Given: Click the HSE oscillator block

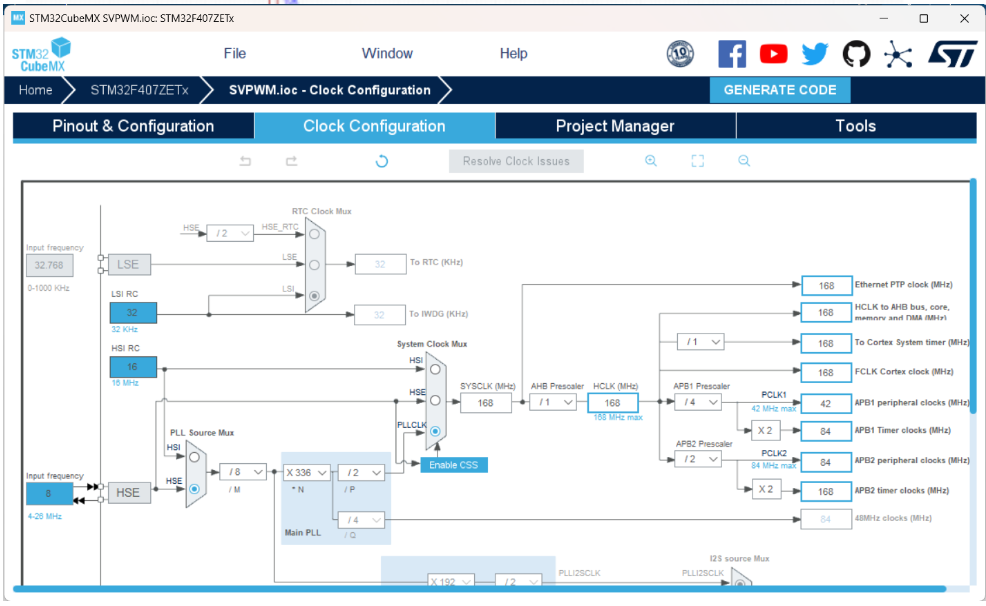Looking at the screenshot, I should (128, 493).
